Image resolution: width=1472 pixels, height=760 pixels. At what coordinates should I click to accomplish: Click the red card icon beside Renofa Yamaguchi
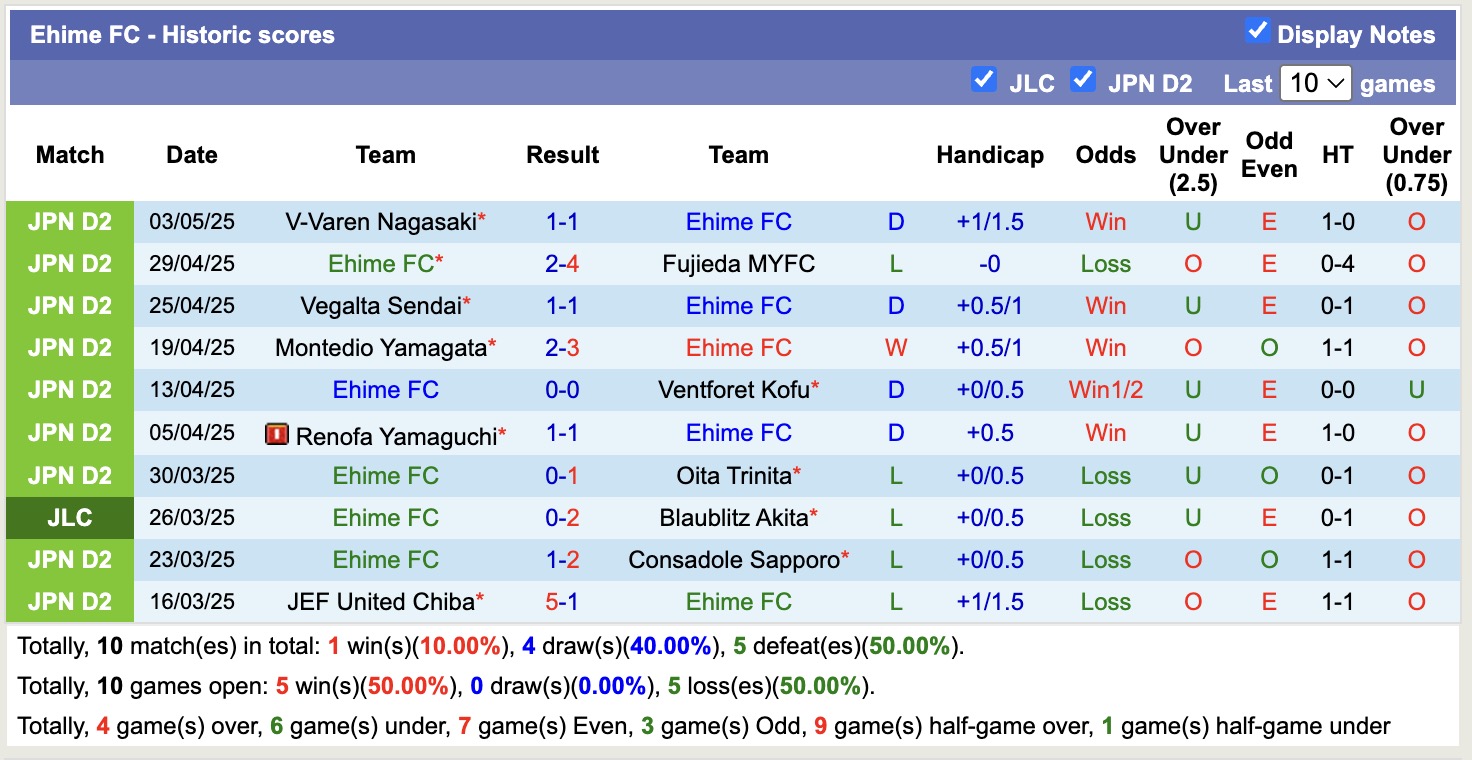[277, 433]
